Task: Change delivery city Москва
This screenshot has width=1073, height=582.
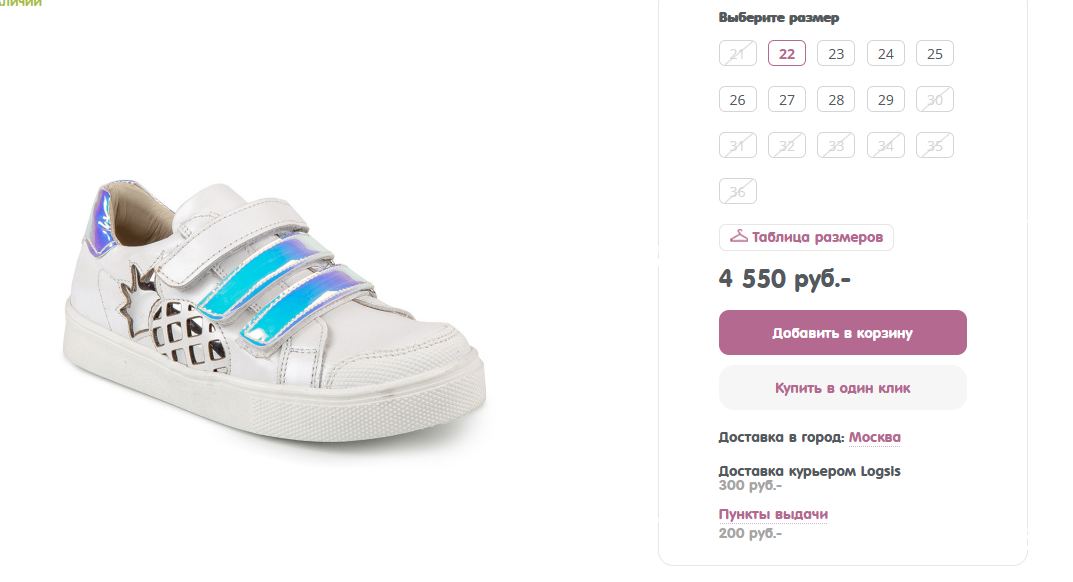Action: 875,437
